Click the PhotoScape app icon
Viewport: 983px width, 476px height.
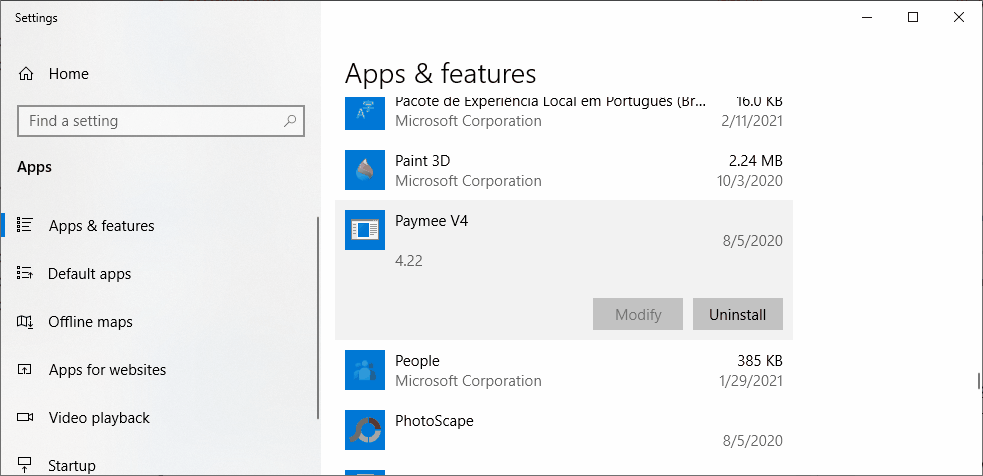(365, 430)
